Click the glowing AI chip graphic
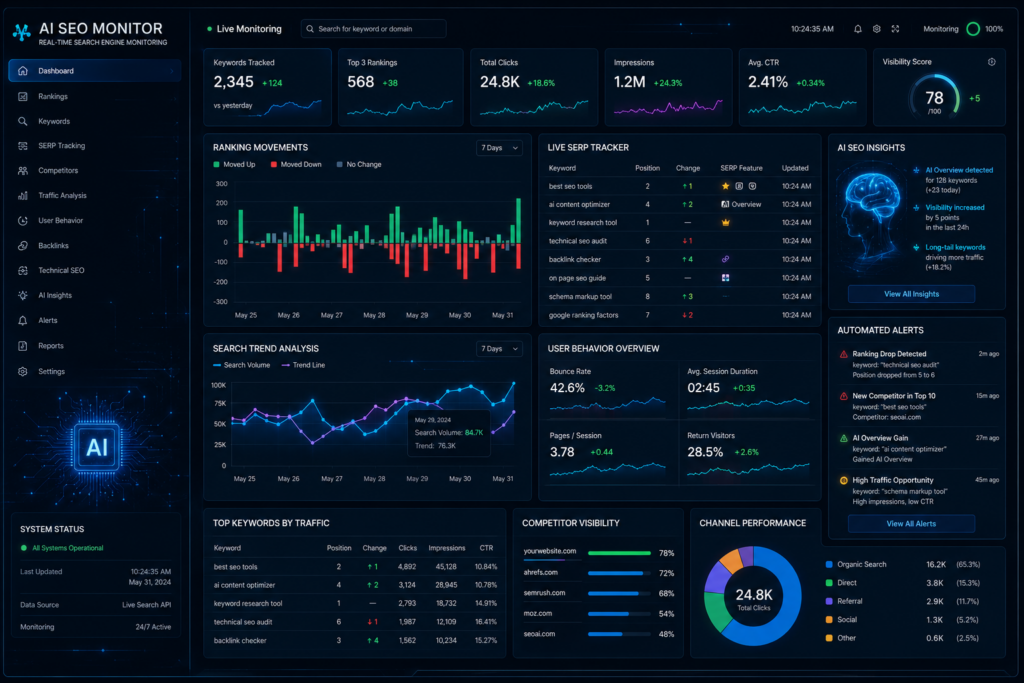Image resolution: width=1024 pixels, height=683 pixels. click(x=97, y=447)
